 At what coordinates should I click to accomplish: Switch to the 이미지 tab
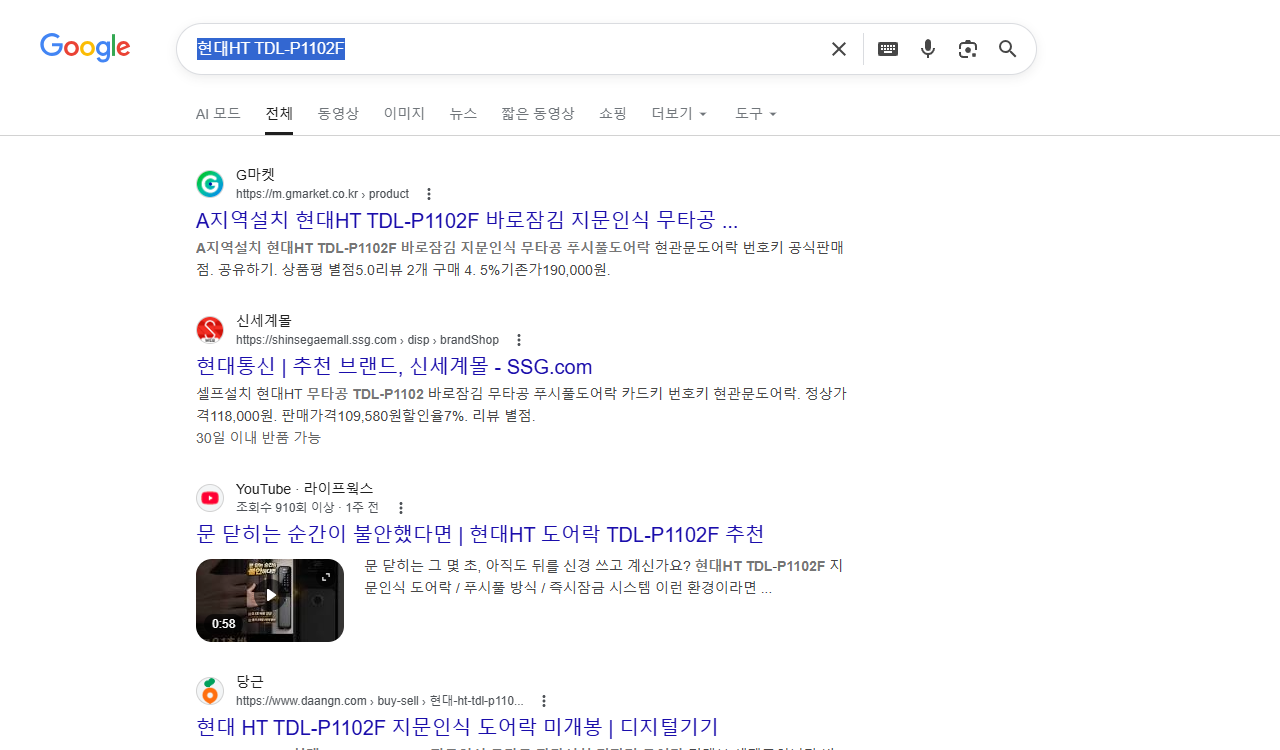(404, 113)
